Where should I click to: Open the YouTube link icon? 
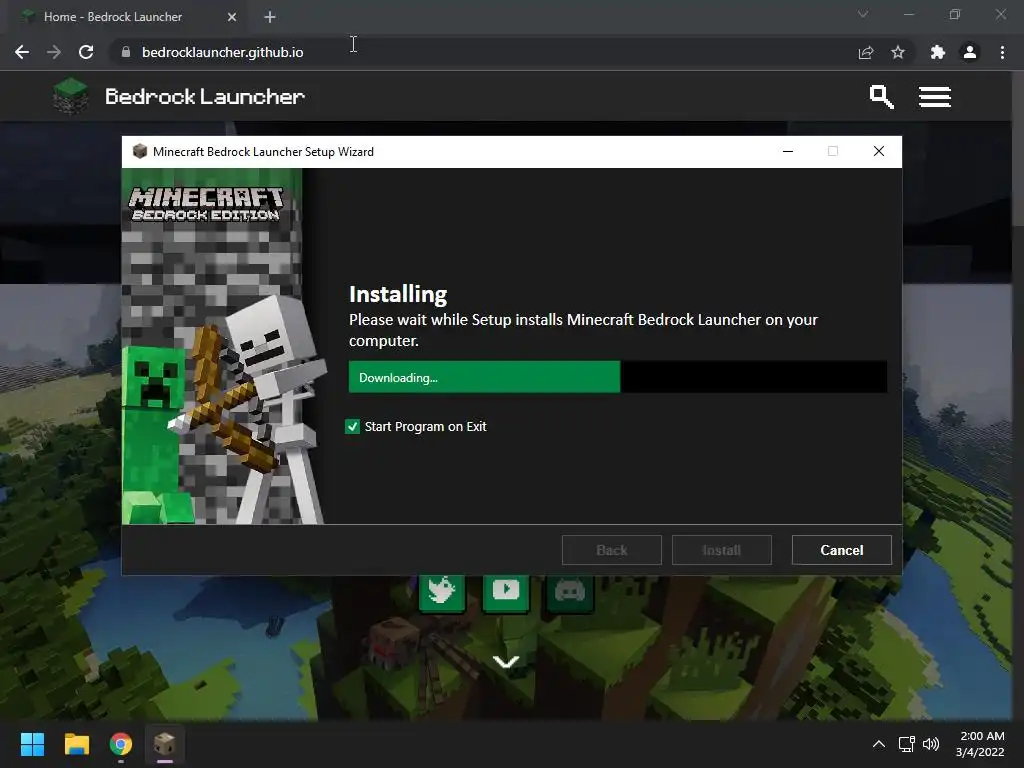(x=506, y=592)
